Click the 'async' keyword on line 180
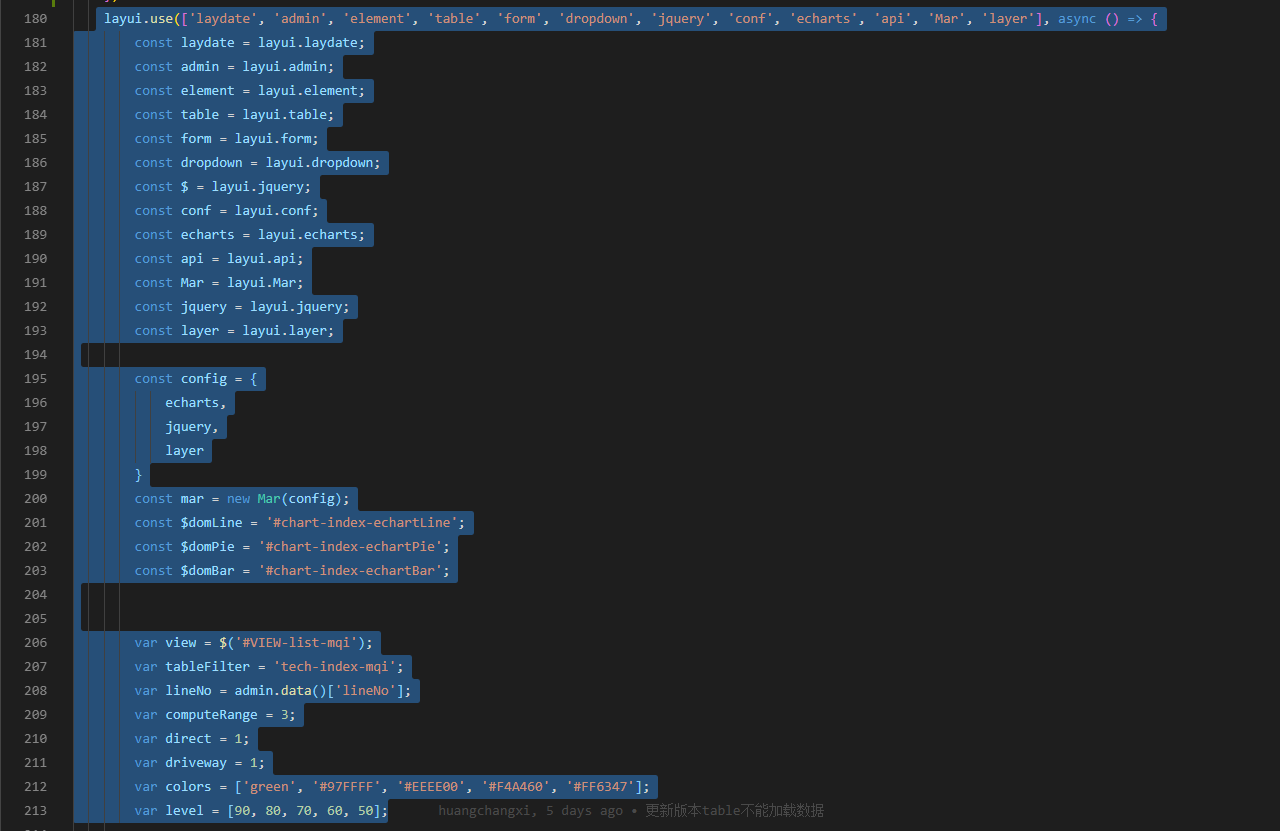This screenshot has height=831, width=1280. 1077,19
